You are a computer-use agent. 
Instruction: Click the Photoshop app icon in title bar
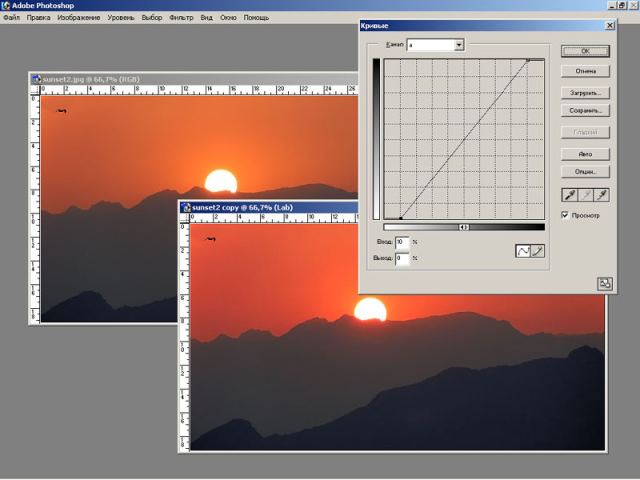[x=6, y=6]
